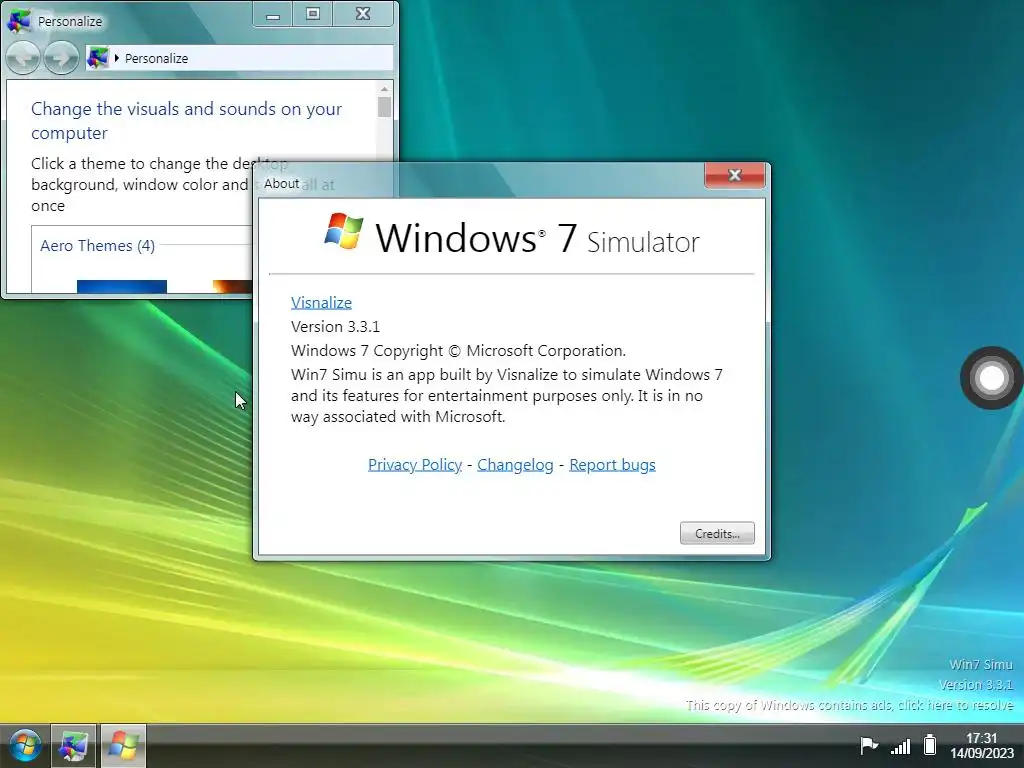
Task: Select the orange Aero theme thumbnail
Action: coord(232,286)
